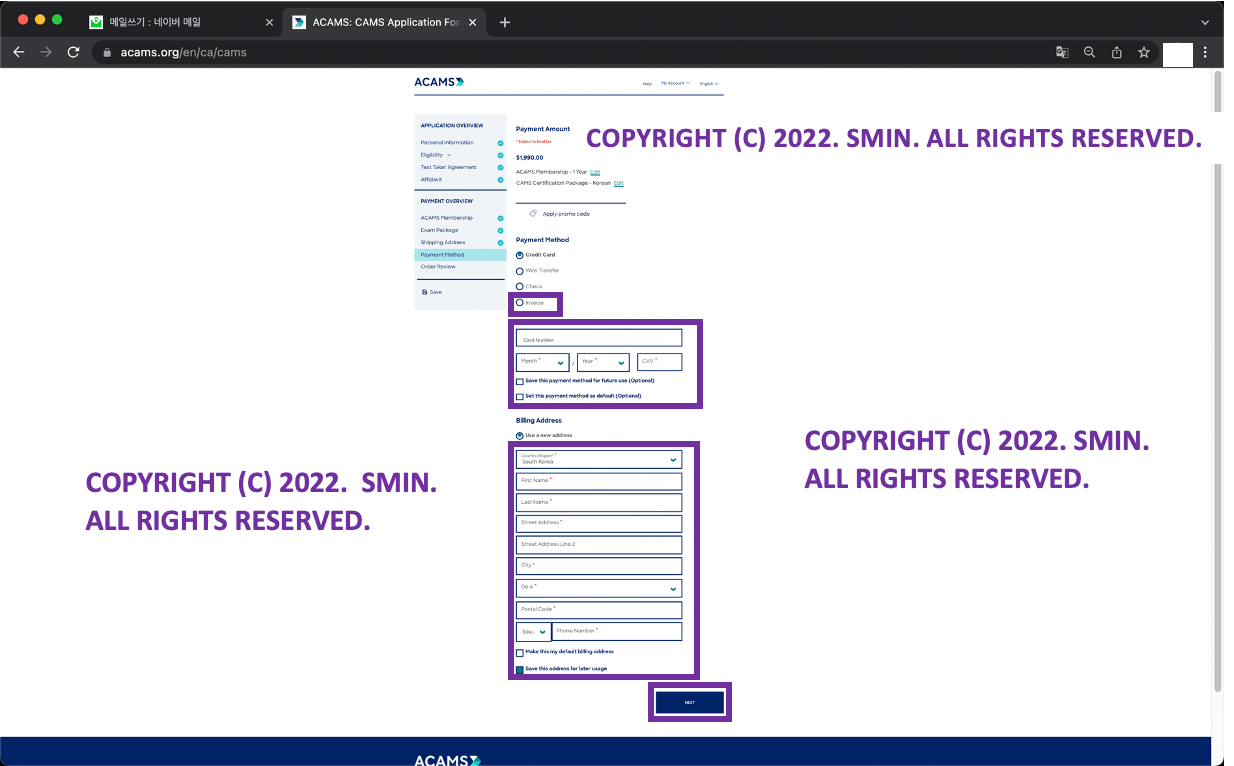Uncheck Save this address for later usage
1234x766 pixels.
click(520, 669)
